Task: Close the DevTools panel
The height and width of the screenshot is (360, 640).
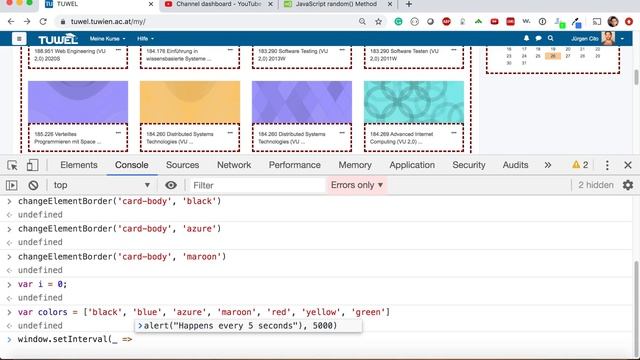Action: 628,165
